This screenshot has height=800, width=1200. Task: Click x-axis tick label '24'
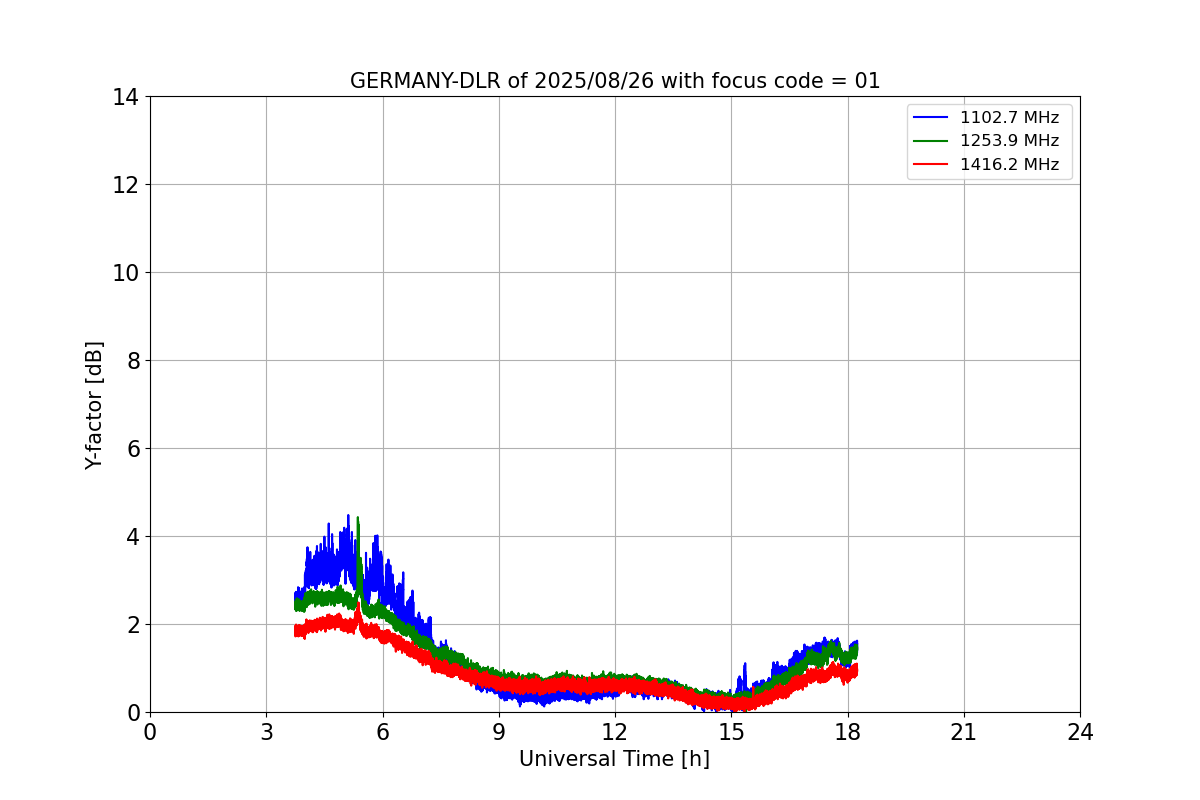click(1080, 732)
